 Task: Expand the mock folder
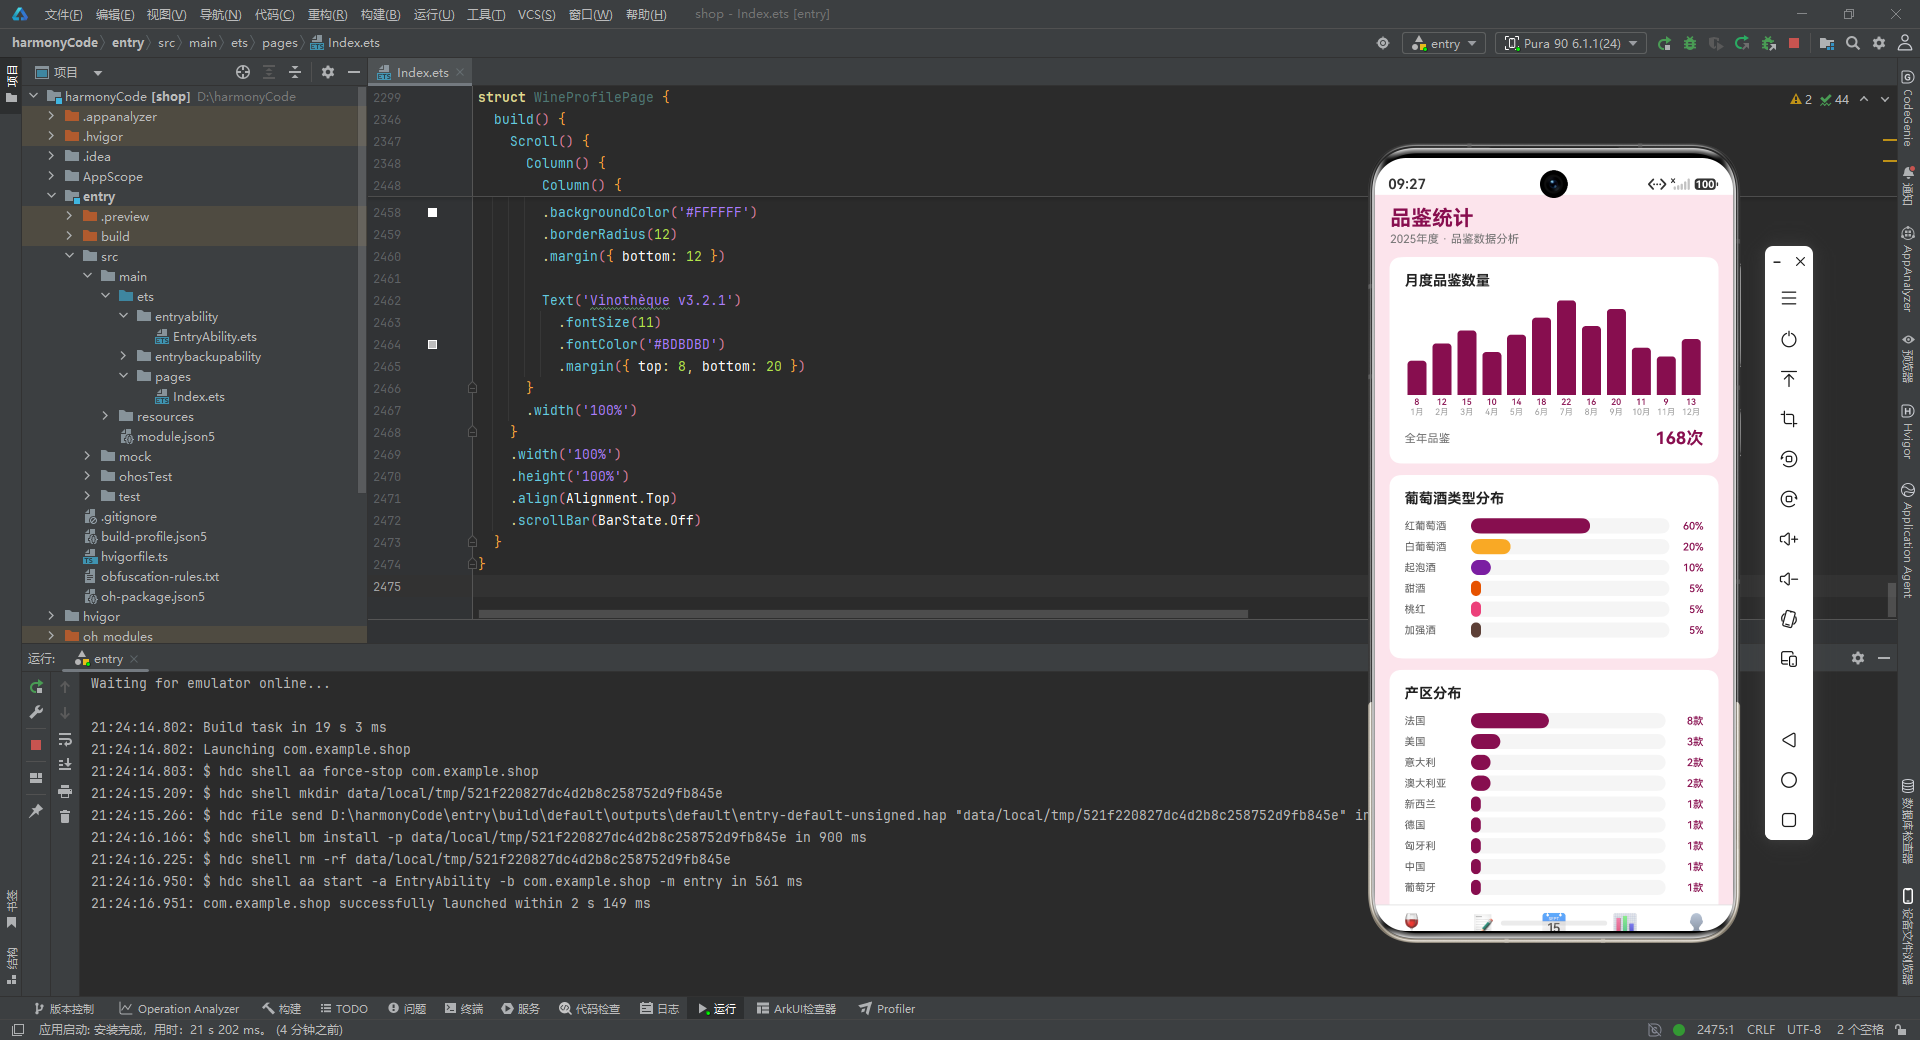click(x=87, y=456)
